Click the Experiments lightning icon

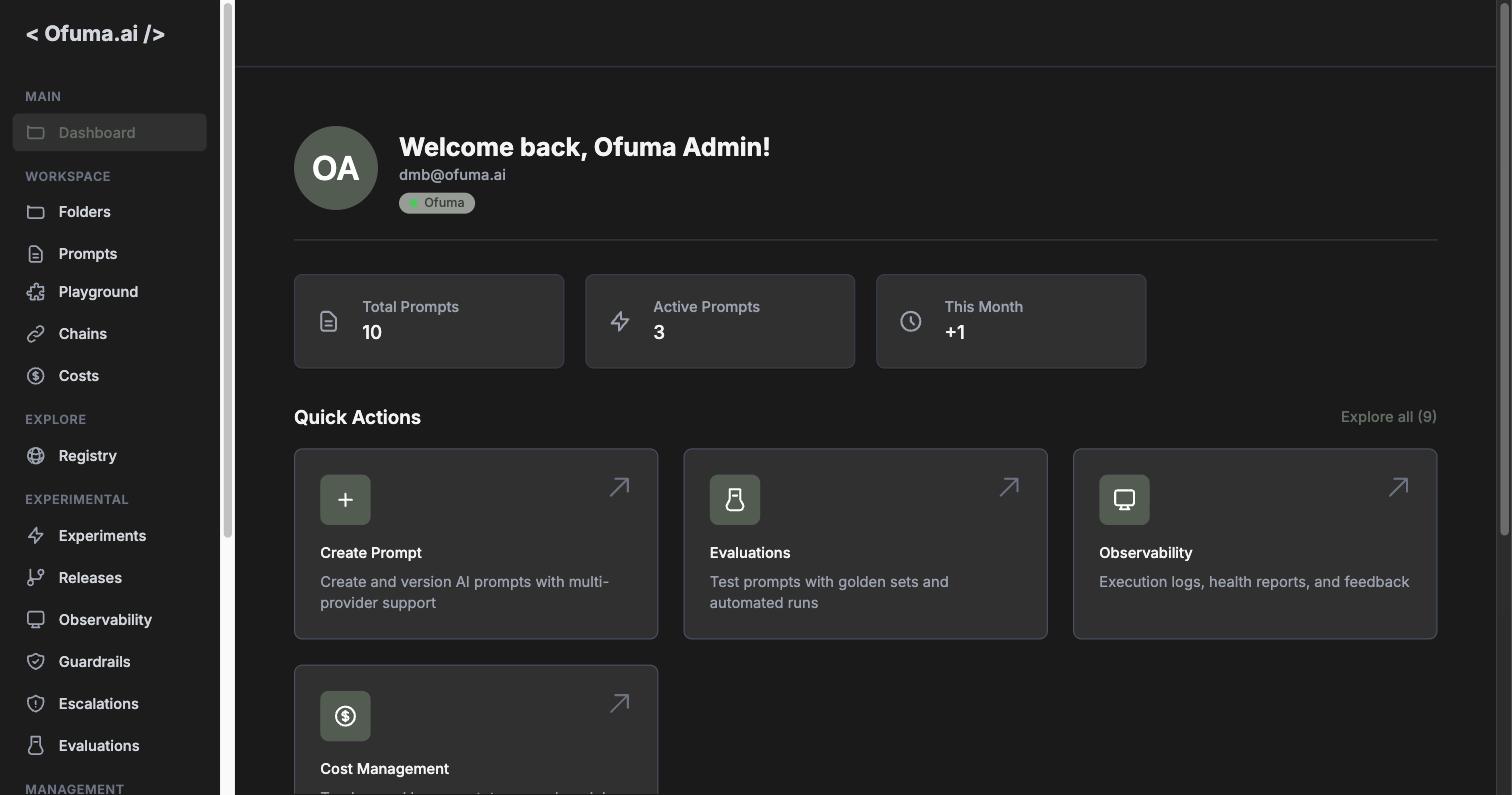click(x=36, y=536)
